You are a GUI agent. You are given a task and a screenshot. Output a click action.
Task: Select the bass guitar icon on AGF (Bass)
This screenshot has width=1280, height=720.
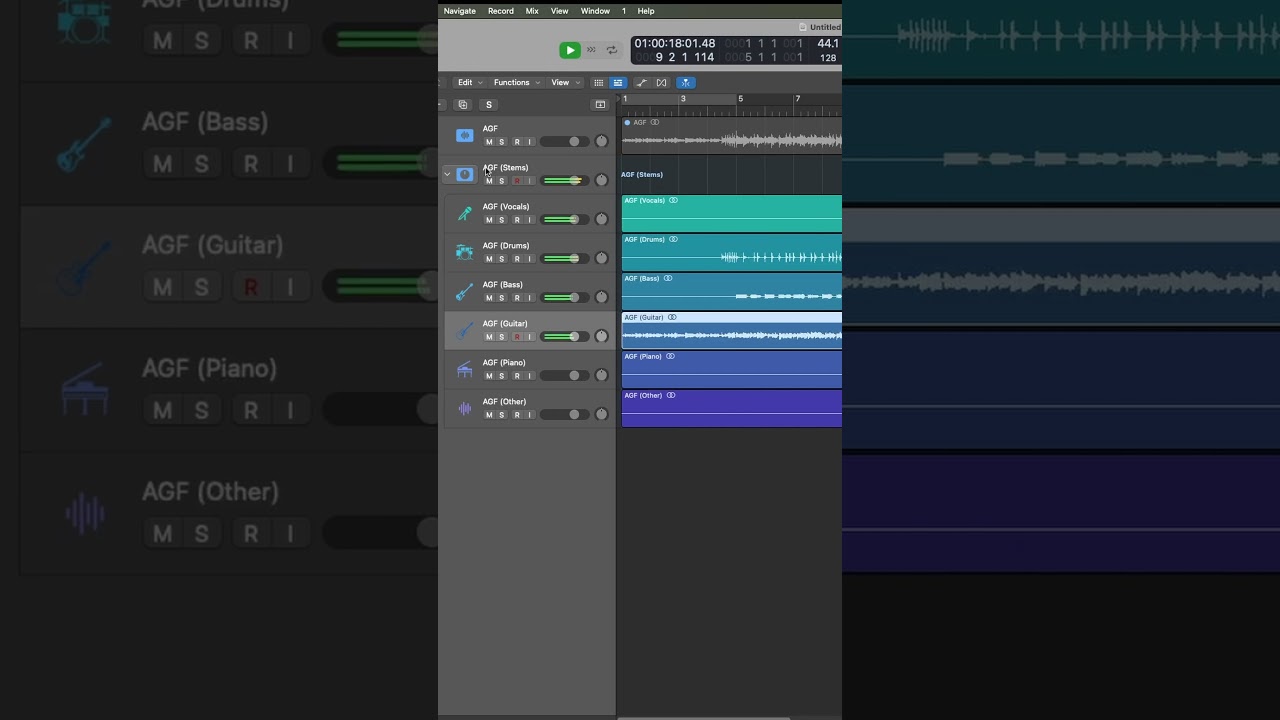click(x=464, y=291)
